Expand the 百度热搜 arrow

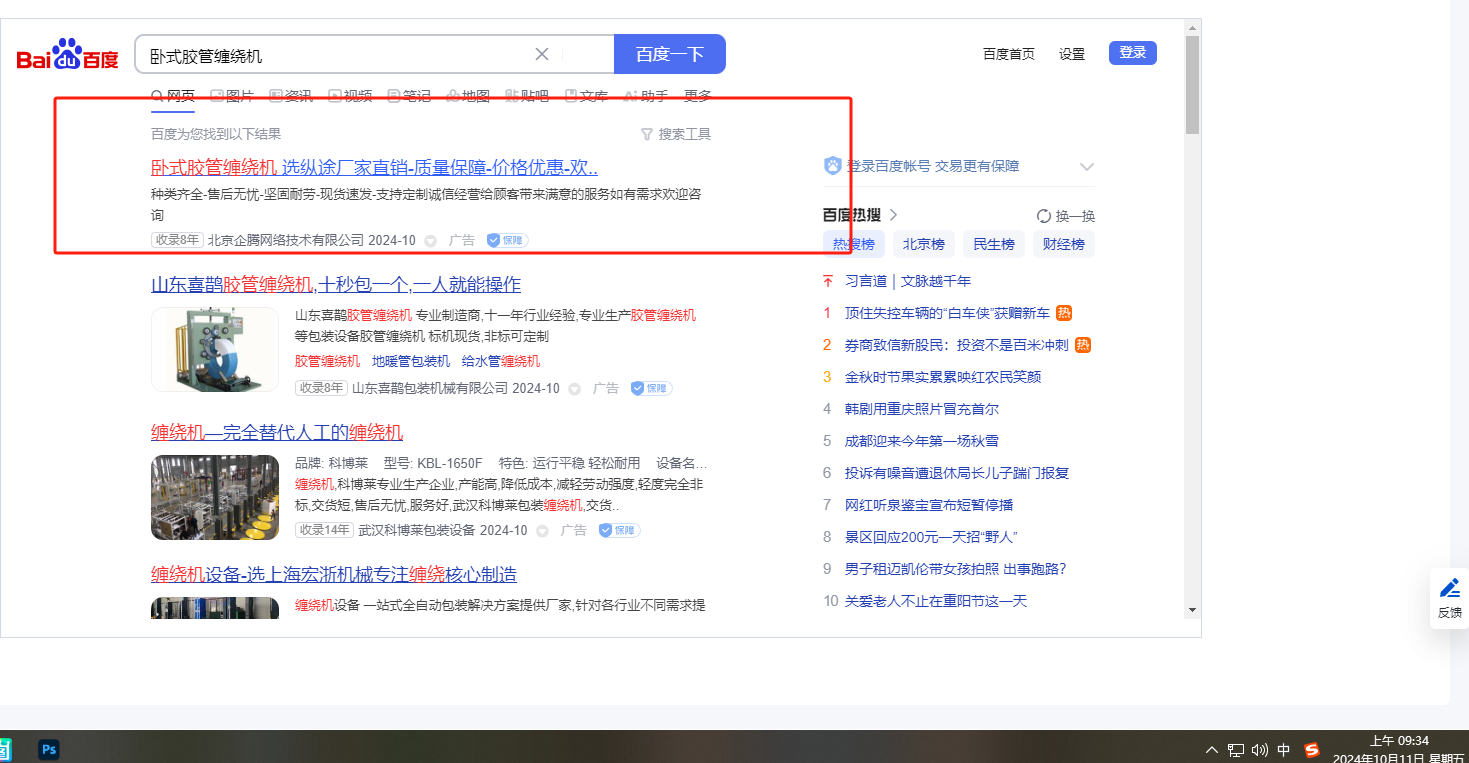coord(894,215)
